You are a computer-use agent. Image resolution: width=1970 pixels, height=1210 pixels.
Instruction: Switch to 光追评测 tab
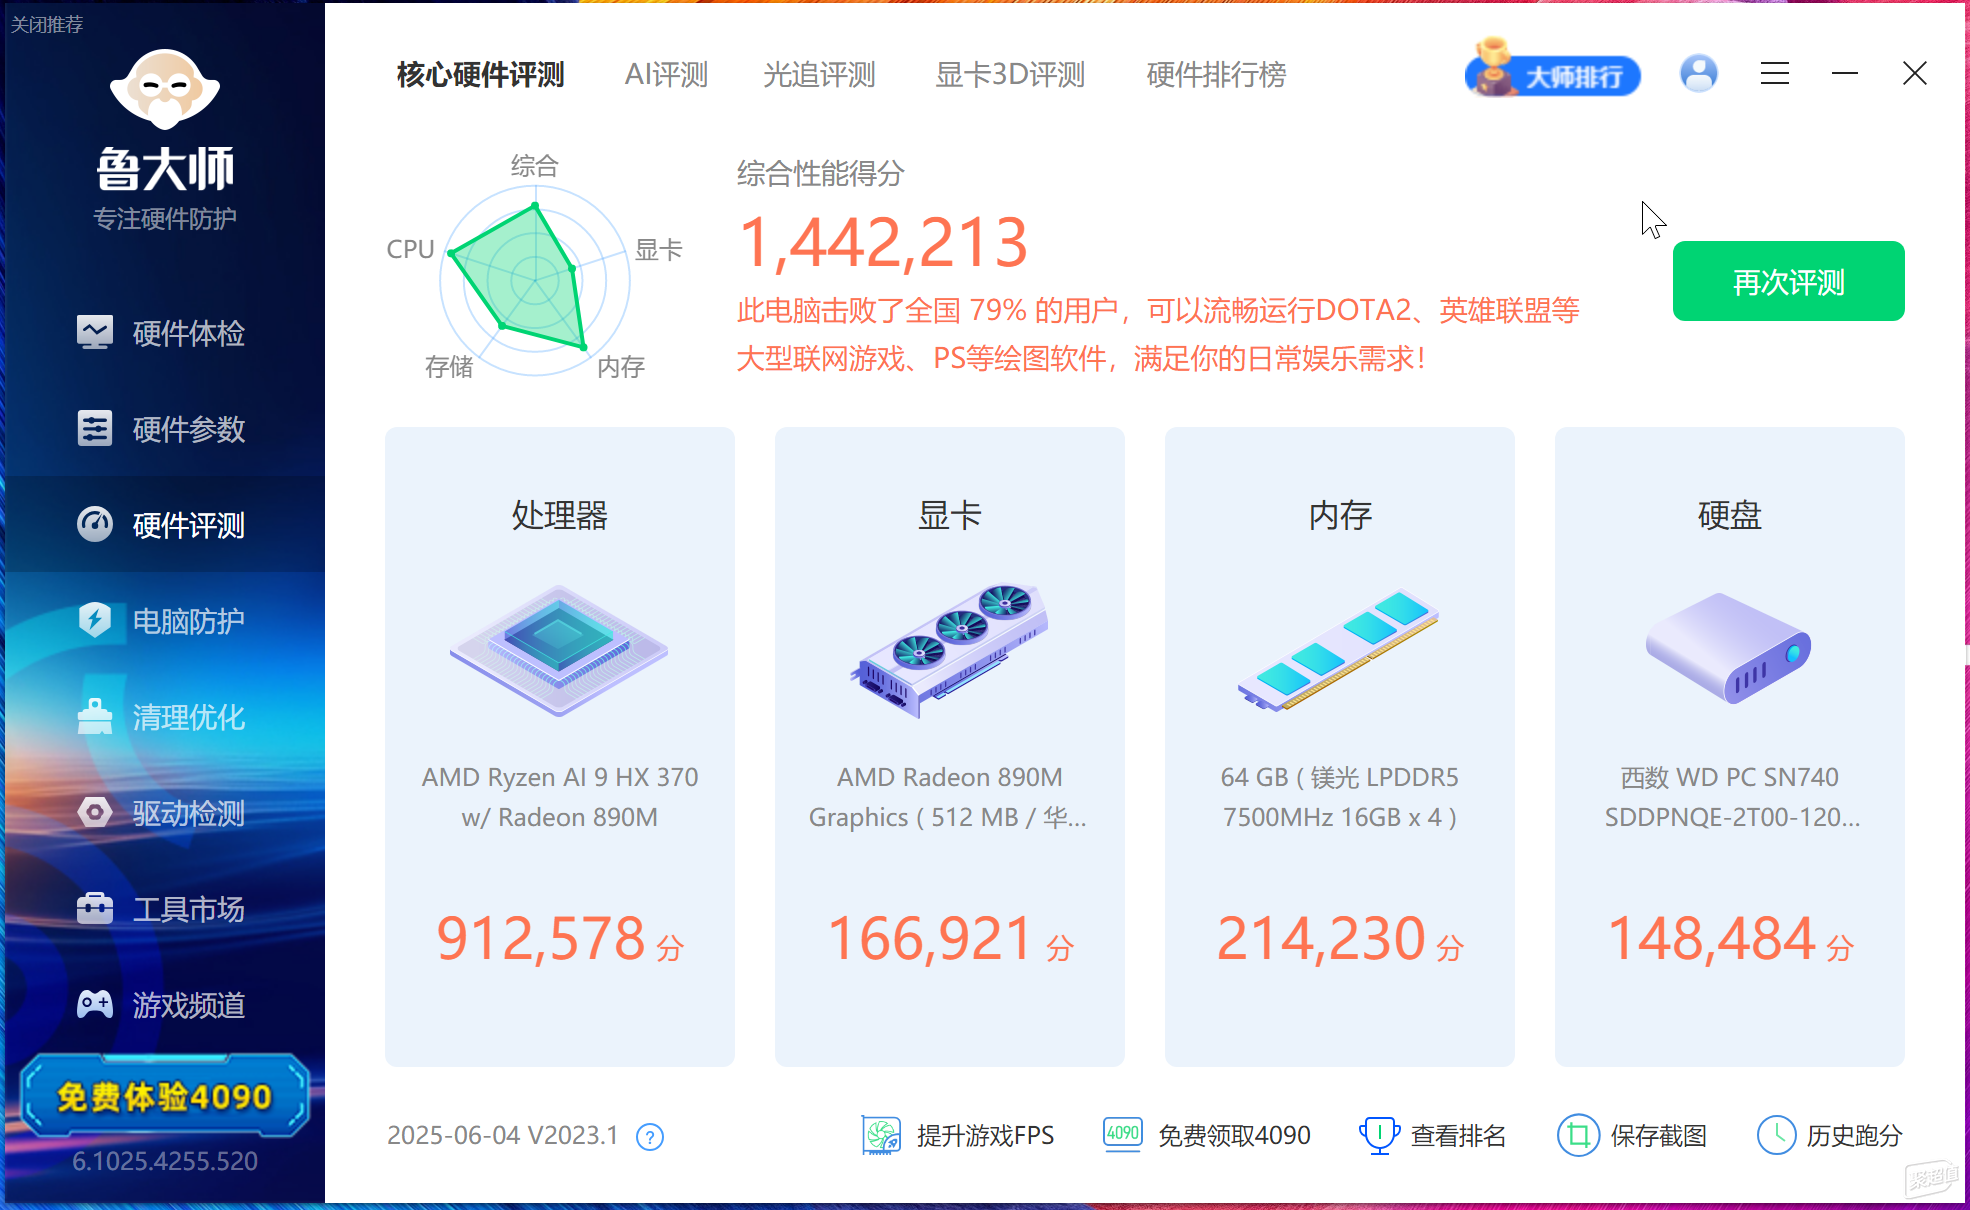coord(819,75)
